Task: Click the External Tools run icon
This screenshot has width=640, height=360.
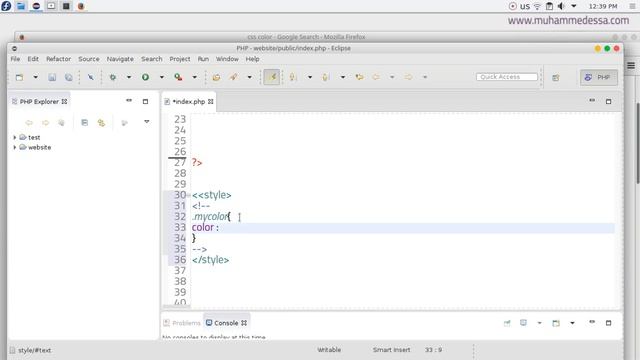Action: click(x=178, y=77)
